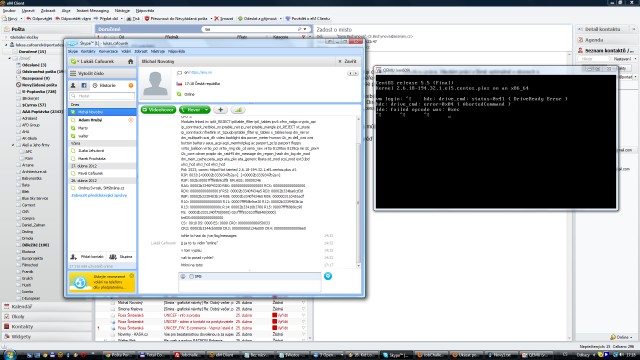Open Skype status dropdown next to Lukáš Cafourek
640x360 pixels.
click(74, 62)
